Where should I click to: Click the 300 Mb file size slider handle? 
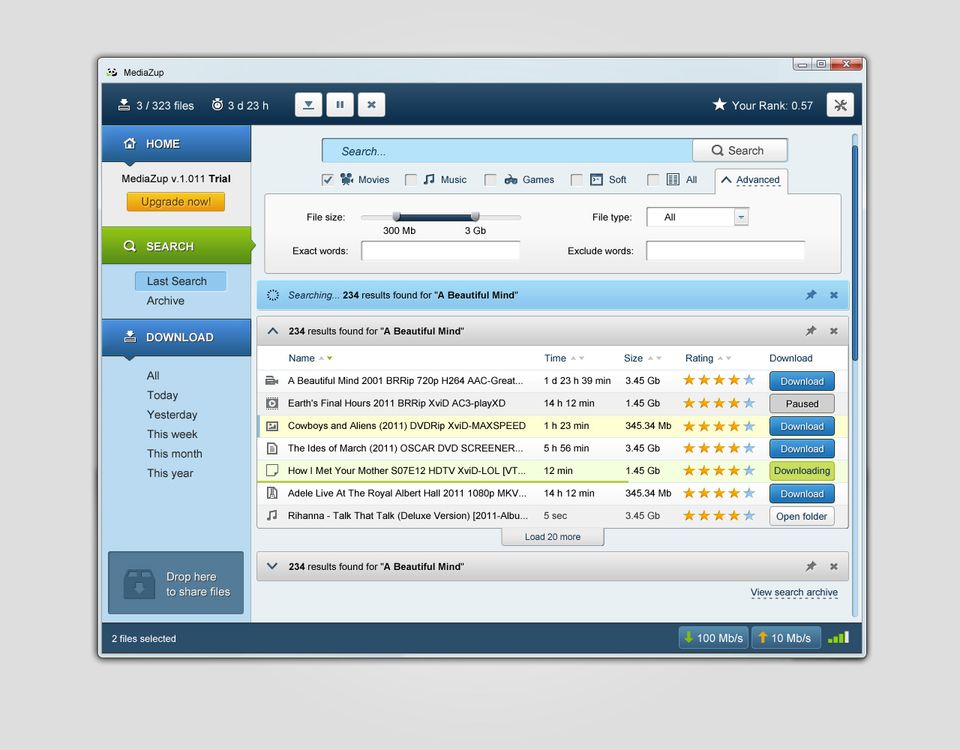point(397,216)
